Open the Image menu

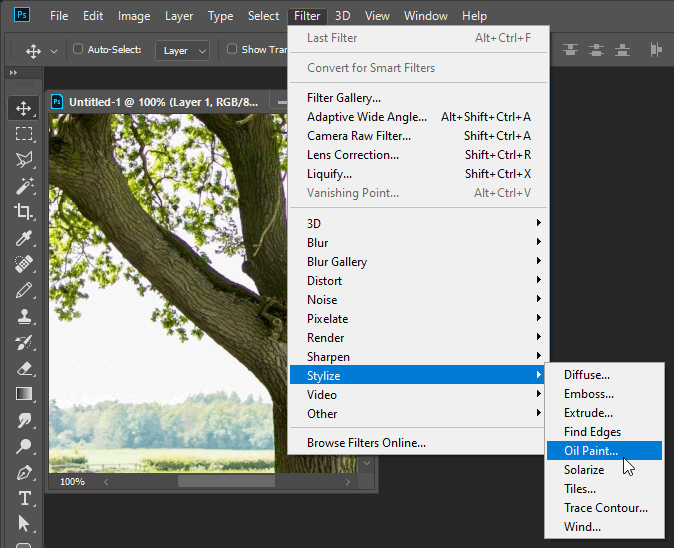134,16
